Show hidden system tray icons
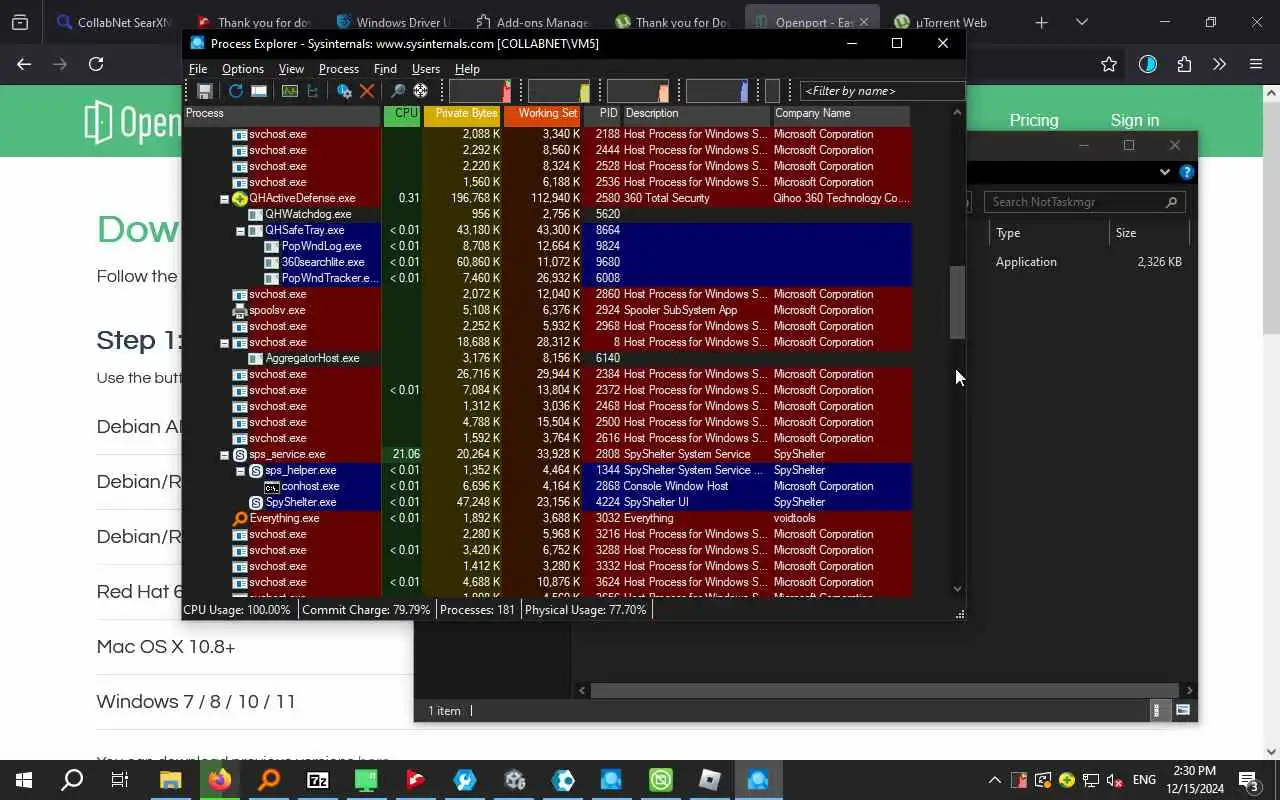This screenshot has height=800, width=1280. click(994, 780)
